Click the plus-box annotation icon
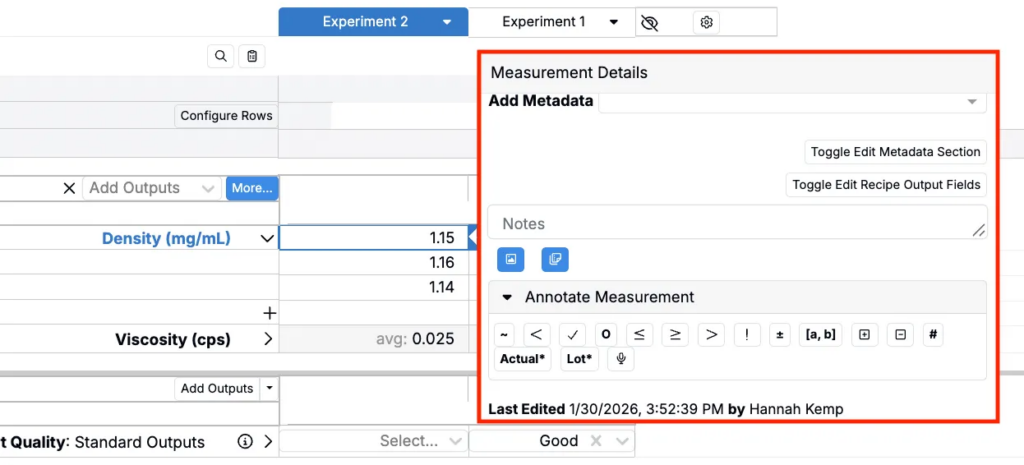Image resolution: width=1024 pixels, height=465 pixels. pos(865,335)
